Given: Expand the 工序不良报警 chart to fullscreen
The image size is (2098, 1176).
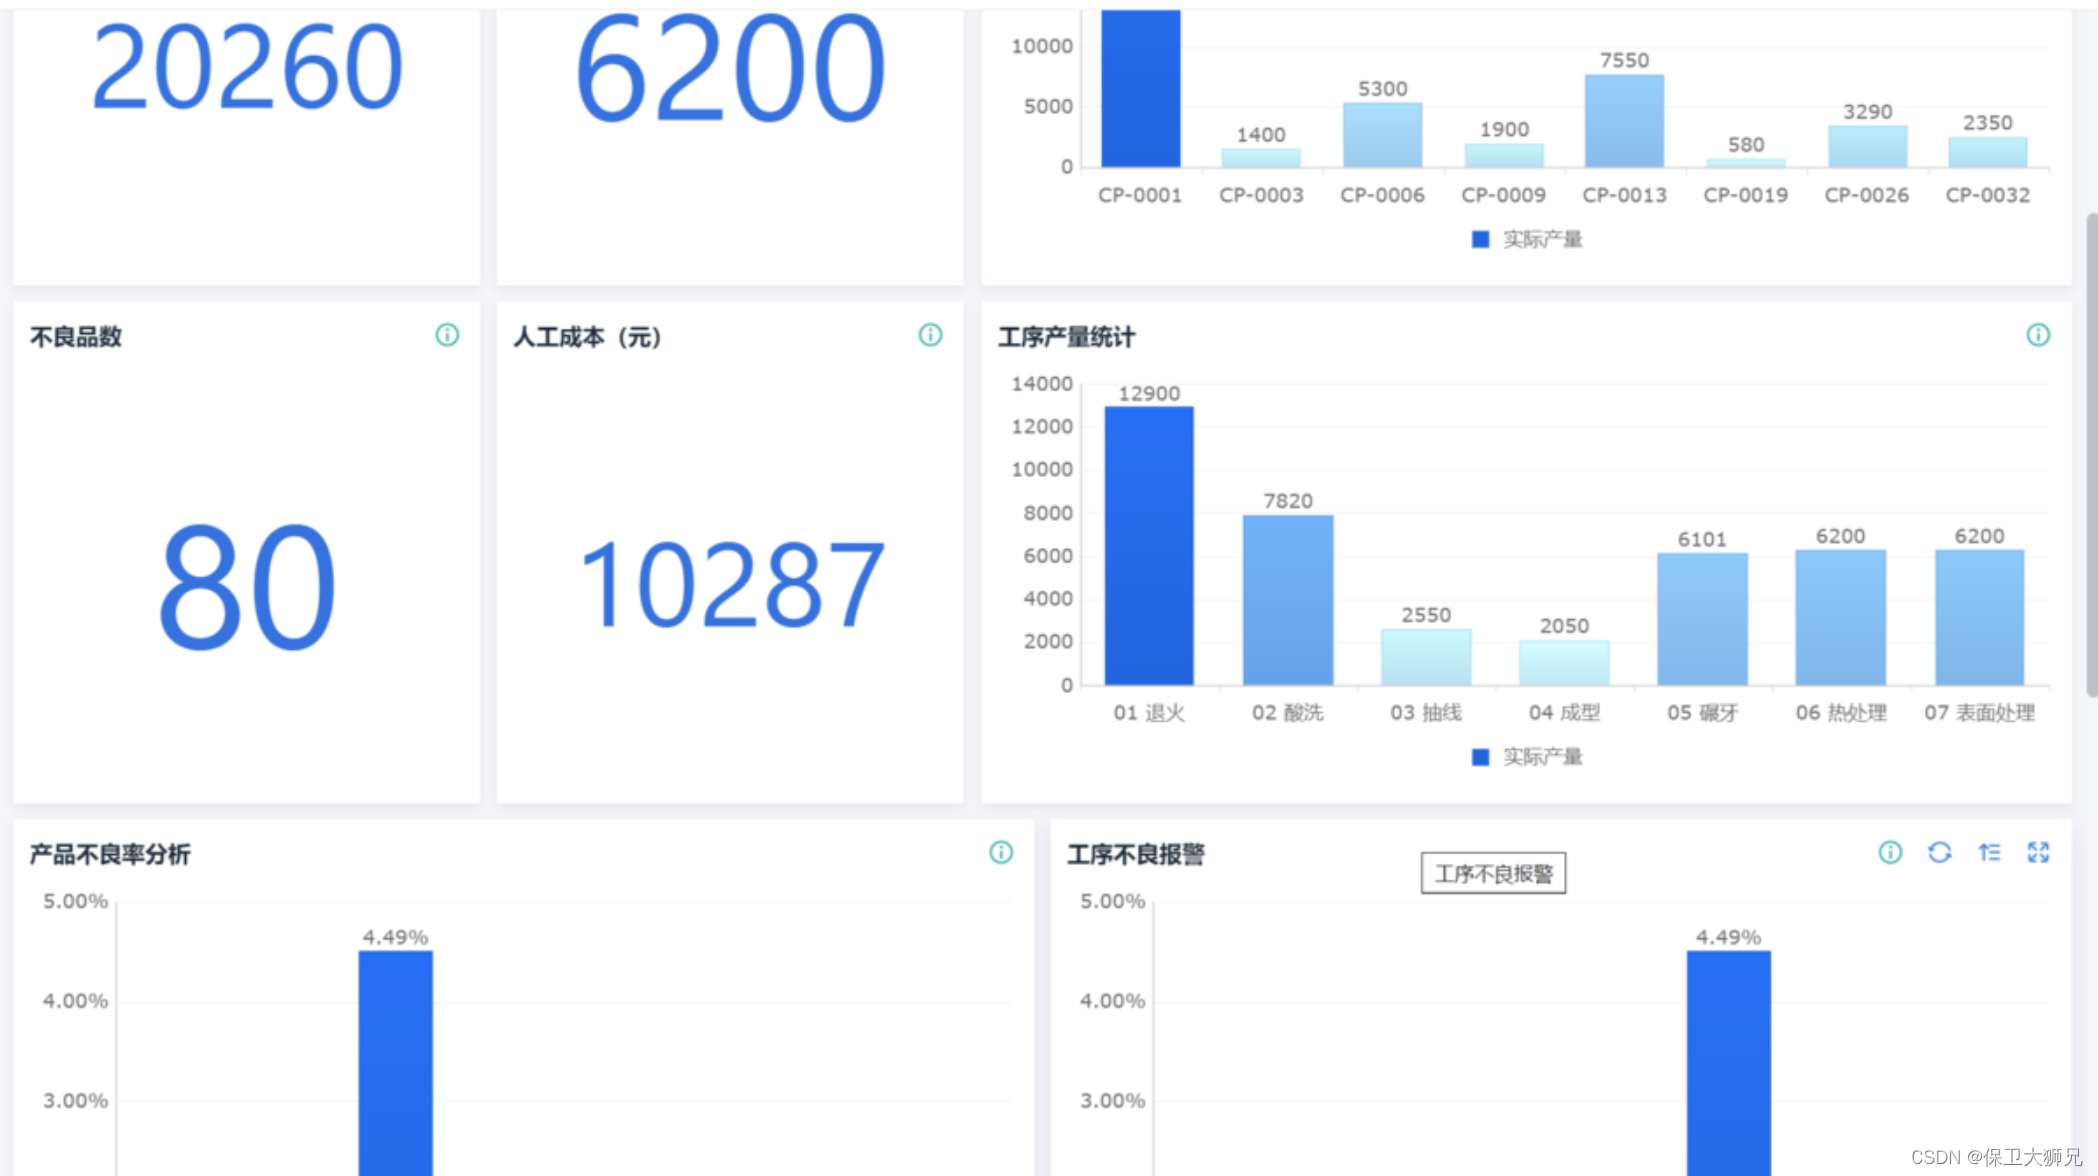Looking at the screenshot, I should (x=2038, y=852).
